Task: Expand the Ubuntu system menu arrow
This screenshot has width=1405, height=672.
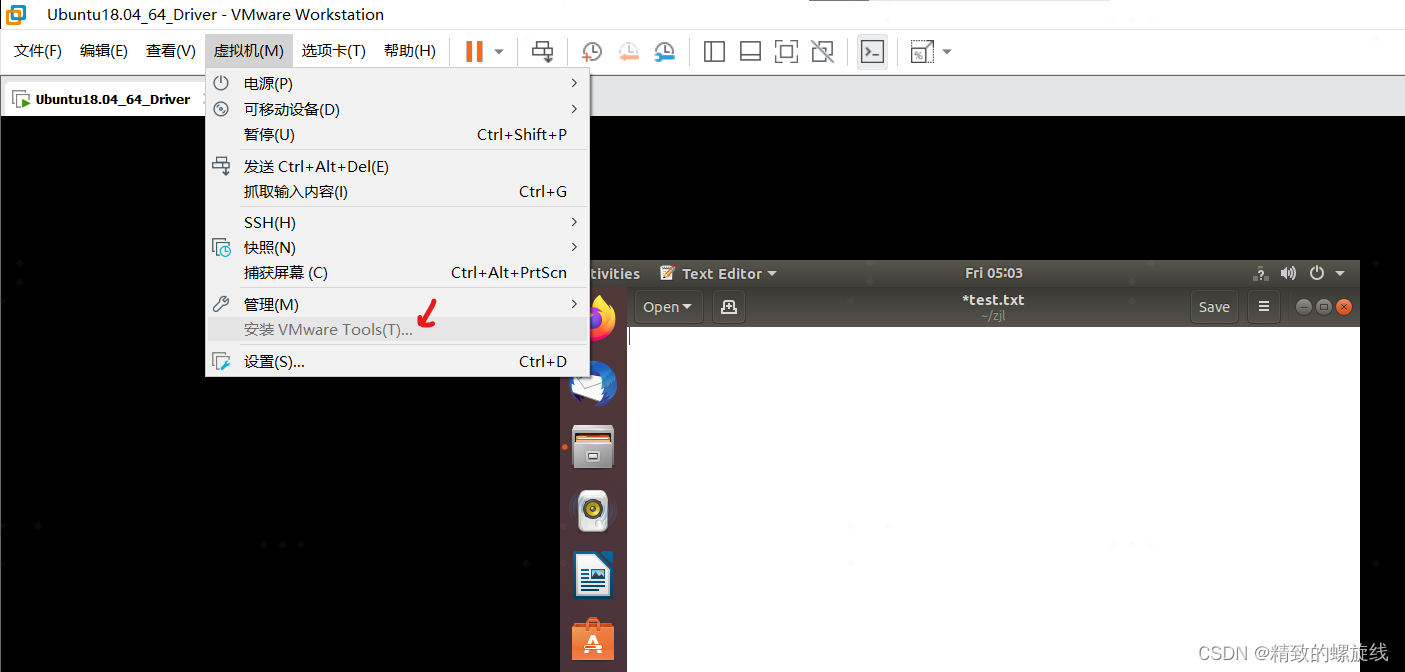Action: [1340, 273]
